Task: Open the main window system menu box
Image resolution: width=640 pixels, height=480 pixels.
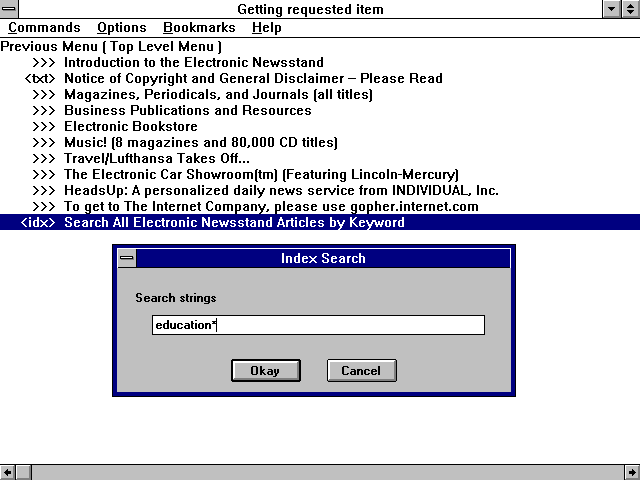Action: tap(9, 9)
